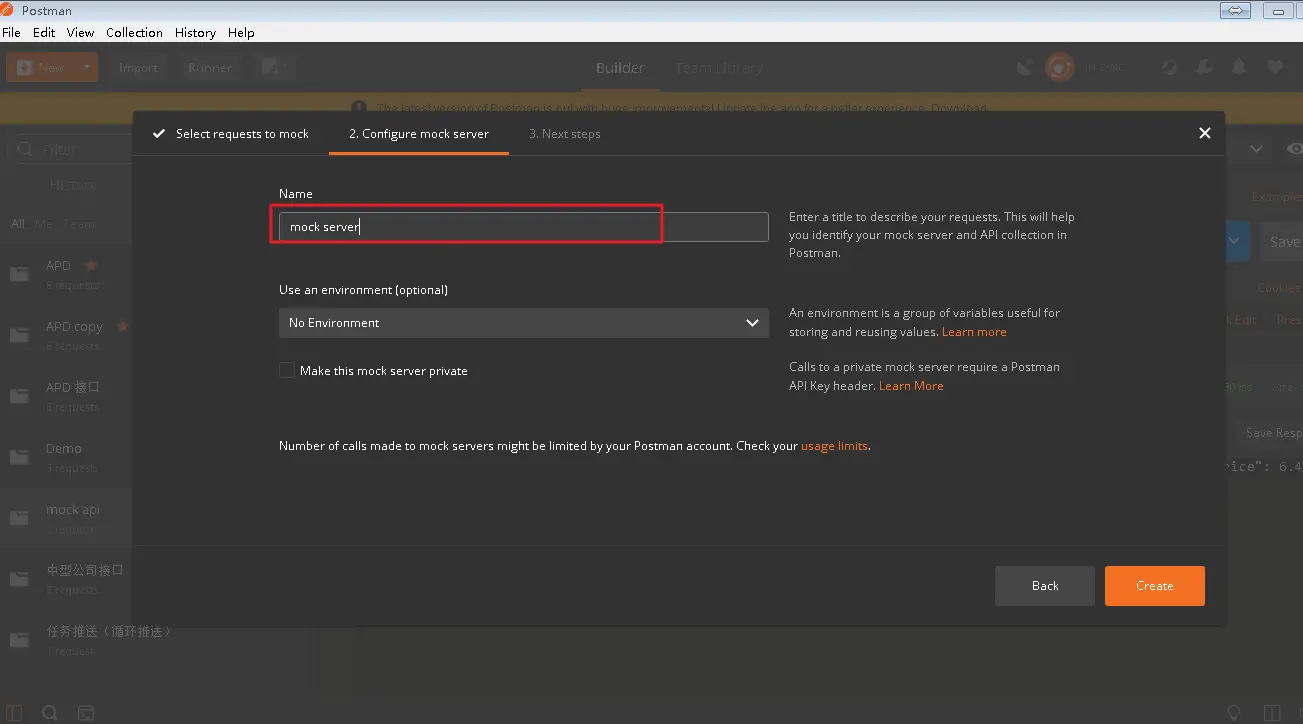Click the lightbulb icon in the bottom bar
1303x724 pixels.
click(1234, 713)
